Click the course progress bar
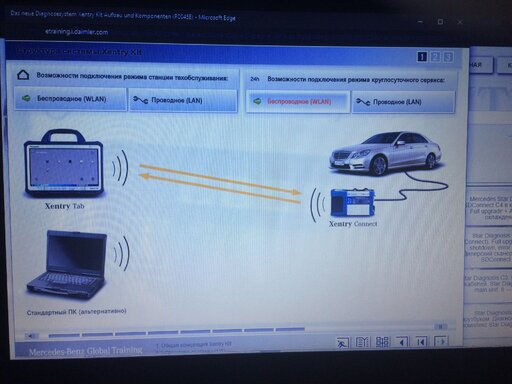Image resolution: width=512 pixels, height=384 pixels. pyautogui.click(x=176, y=331)
